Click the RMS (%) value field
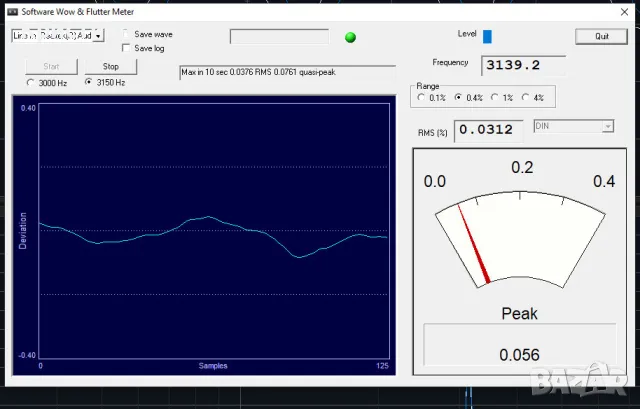 coord(490,130)
